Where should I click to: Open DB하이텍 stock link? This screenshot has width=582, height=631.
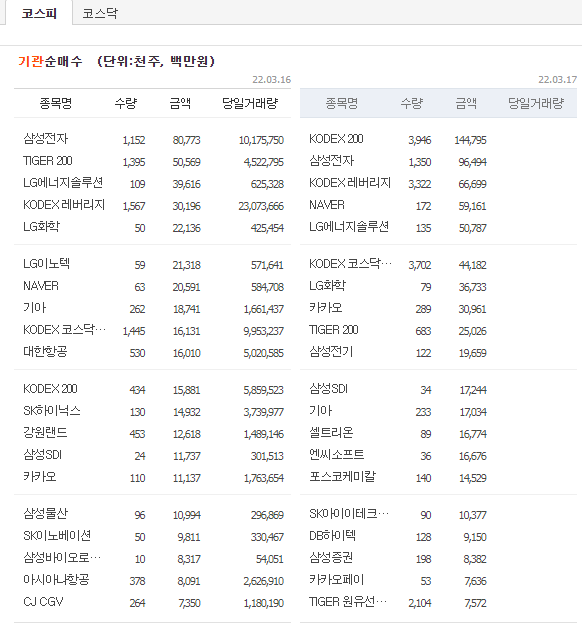pos(332,536)
